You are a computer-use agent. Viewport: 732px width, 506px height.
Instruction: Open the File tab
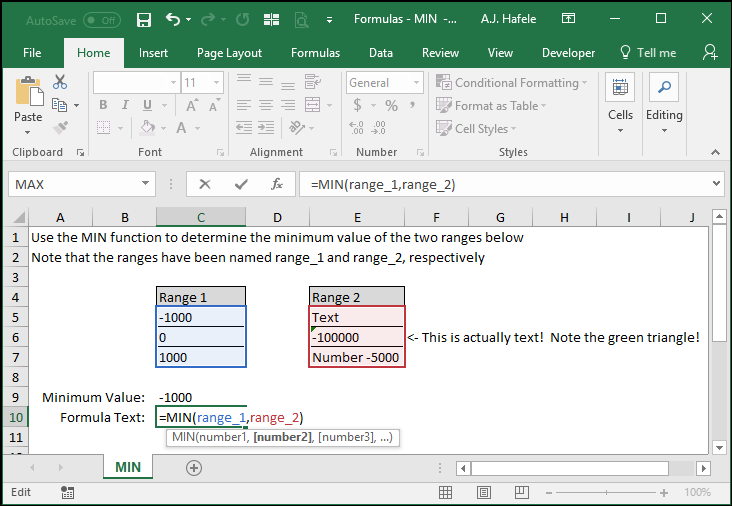point(32,53)
